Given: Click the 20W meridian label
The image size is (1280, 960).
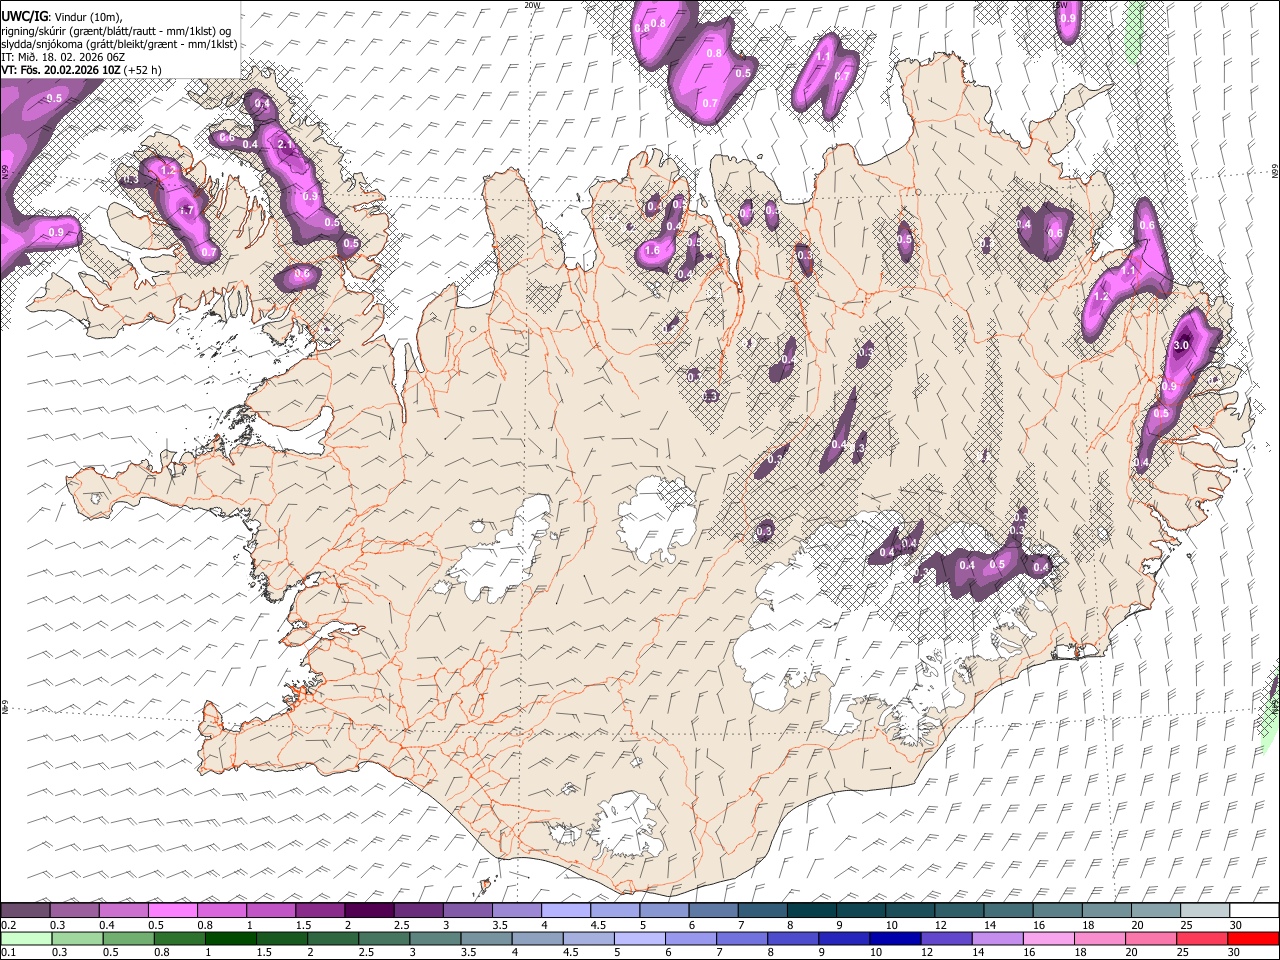Looking at the screenshot, I should coord(533,5).
